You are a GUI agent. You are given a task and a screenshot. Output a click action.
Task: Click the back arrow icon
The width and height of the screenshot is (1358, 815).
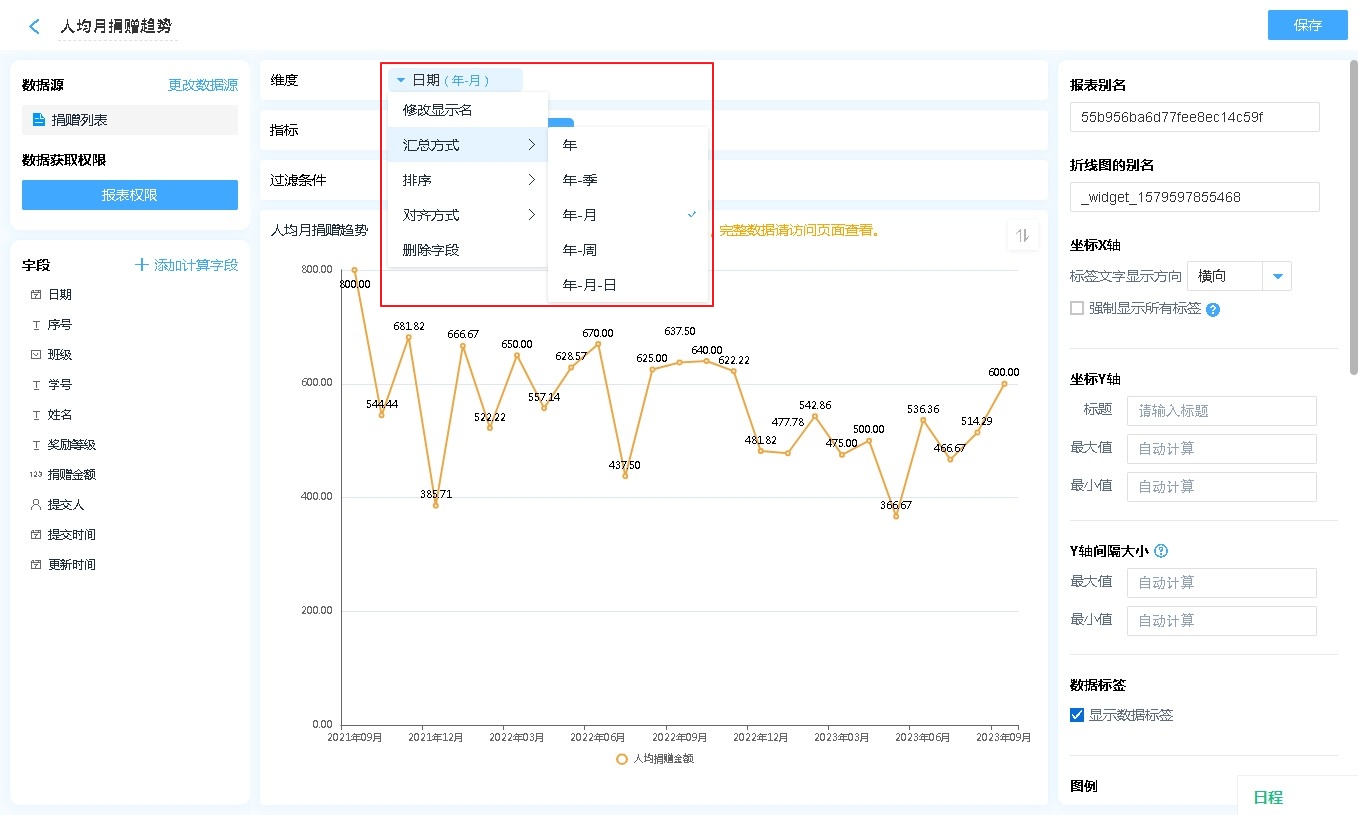tap(35, 27)
